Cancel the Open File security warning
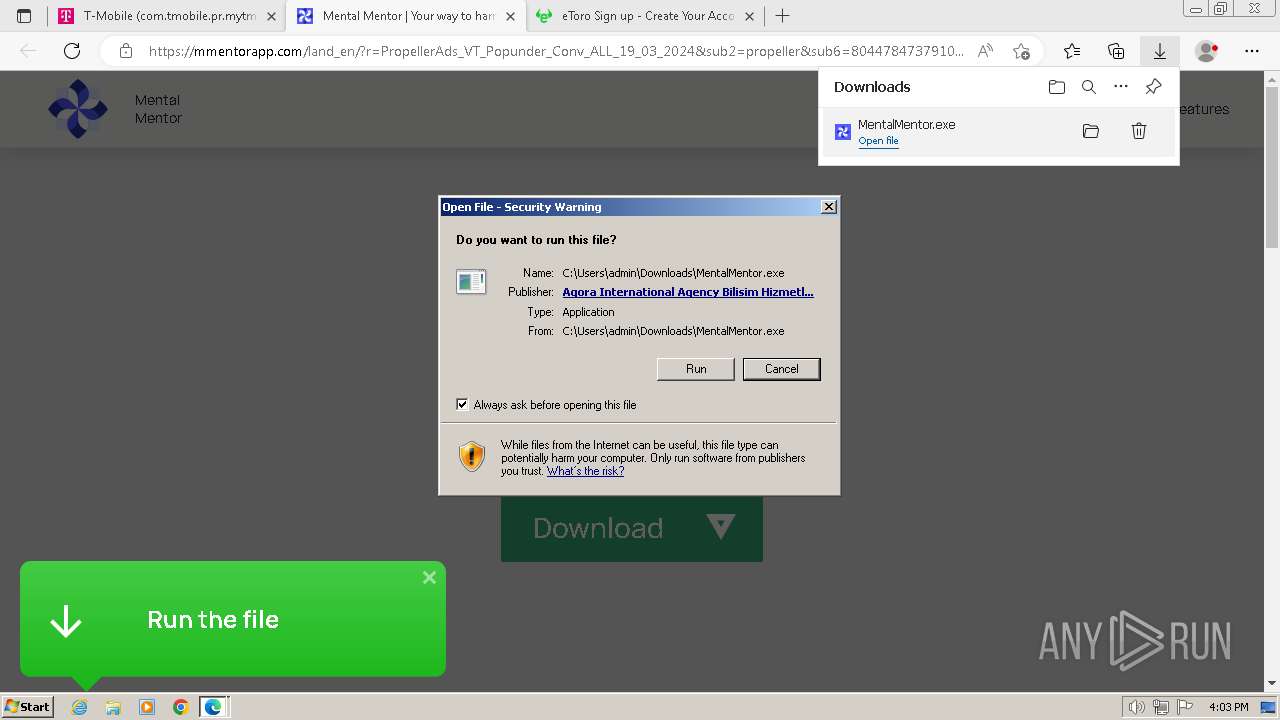The height and width of the screenshot is (720, 1280). coord(781,369)
